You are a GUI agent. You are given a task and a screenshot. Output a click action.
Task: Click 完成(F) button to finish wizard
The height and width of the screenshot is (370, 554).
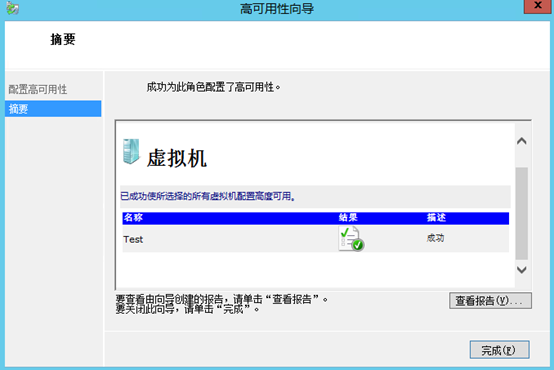[x=499, y=350]
